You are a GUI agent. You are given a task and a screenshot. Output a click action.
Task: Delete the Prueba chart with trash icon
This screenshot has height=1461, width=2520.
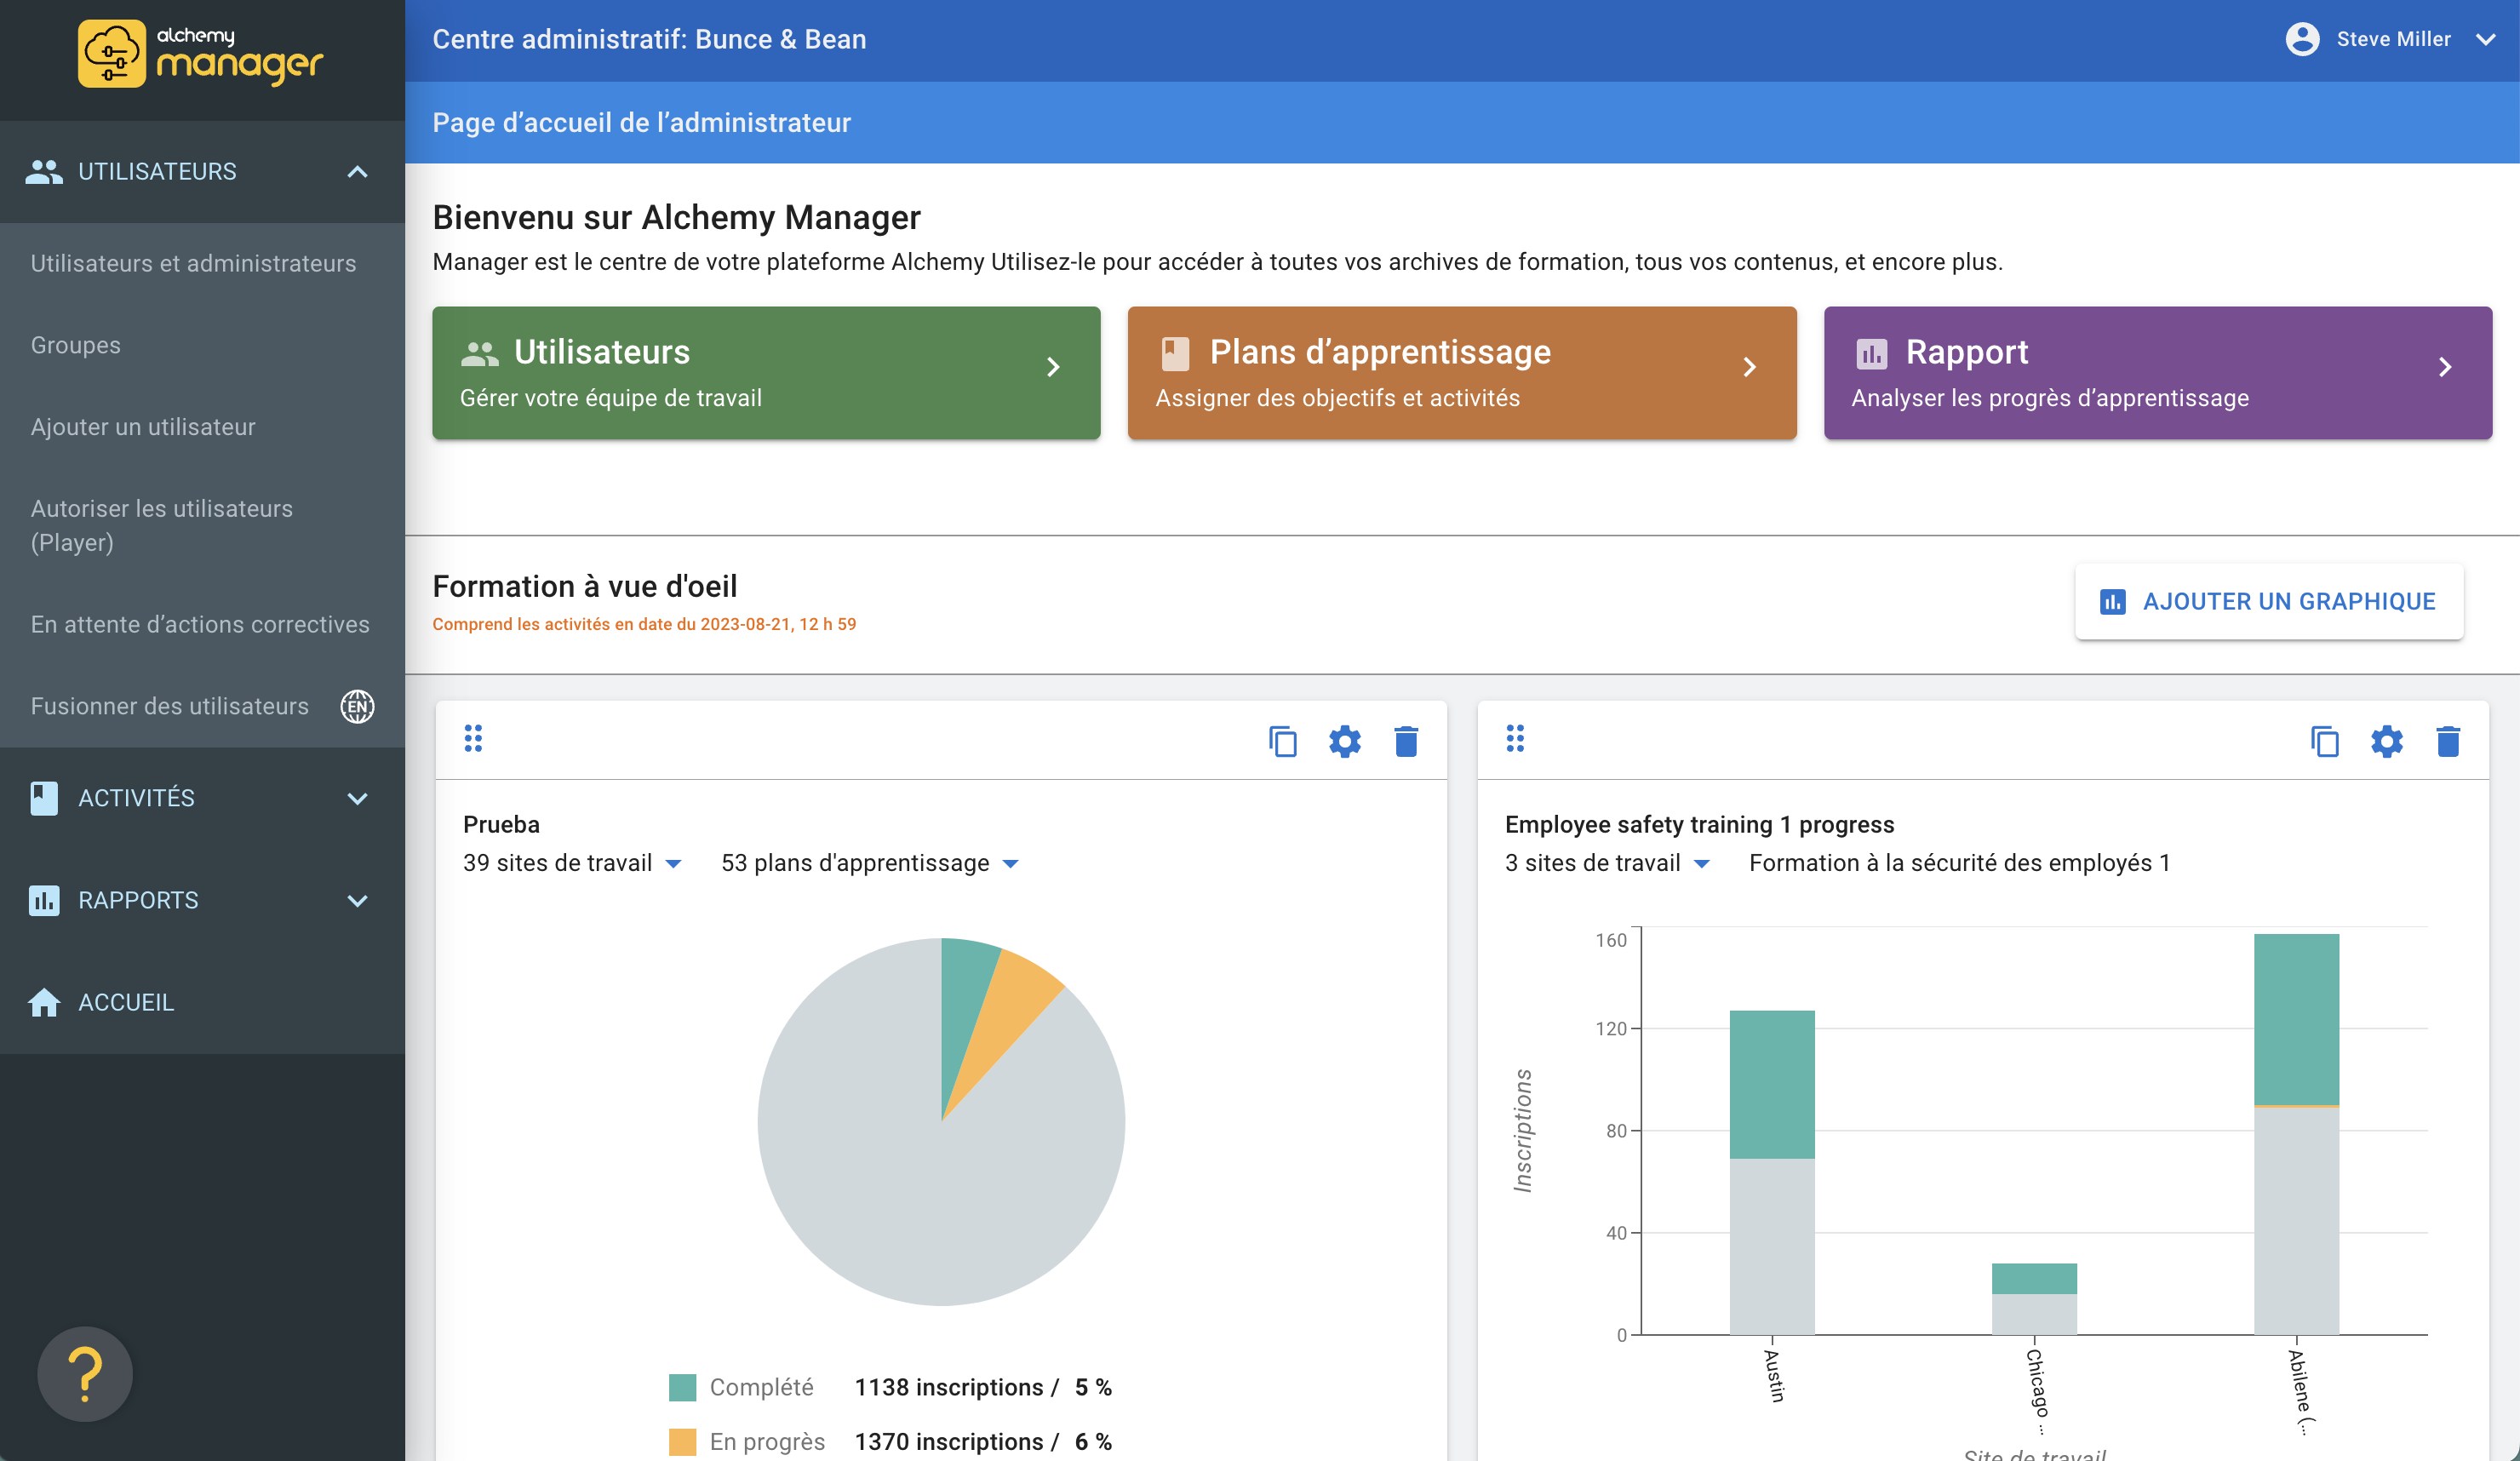coord(1406,741)
